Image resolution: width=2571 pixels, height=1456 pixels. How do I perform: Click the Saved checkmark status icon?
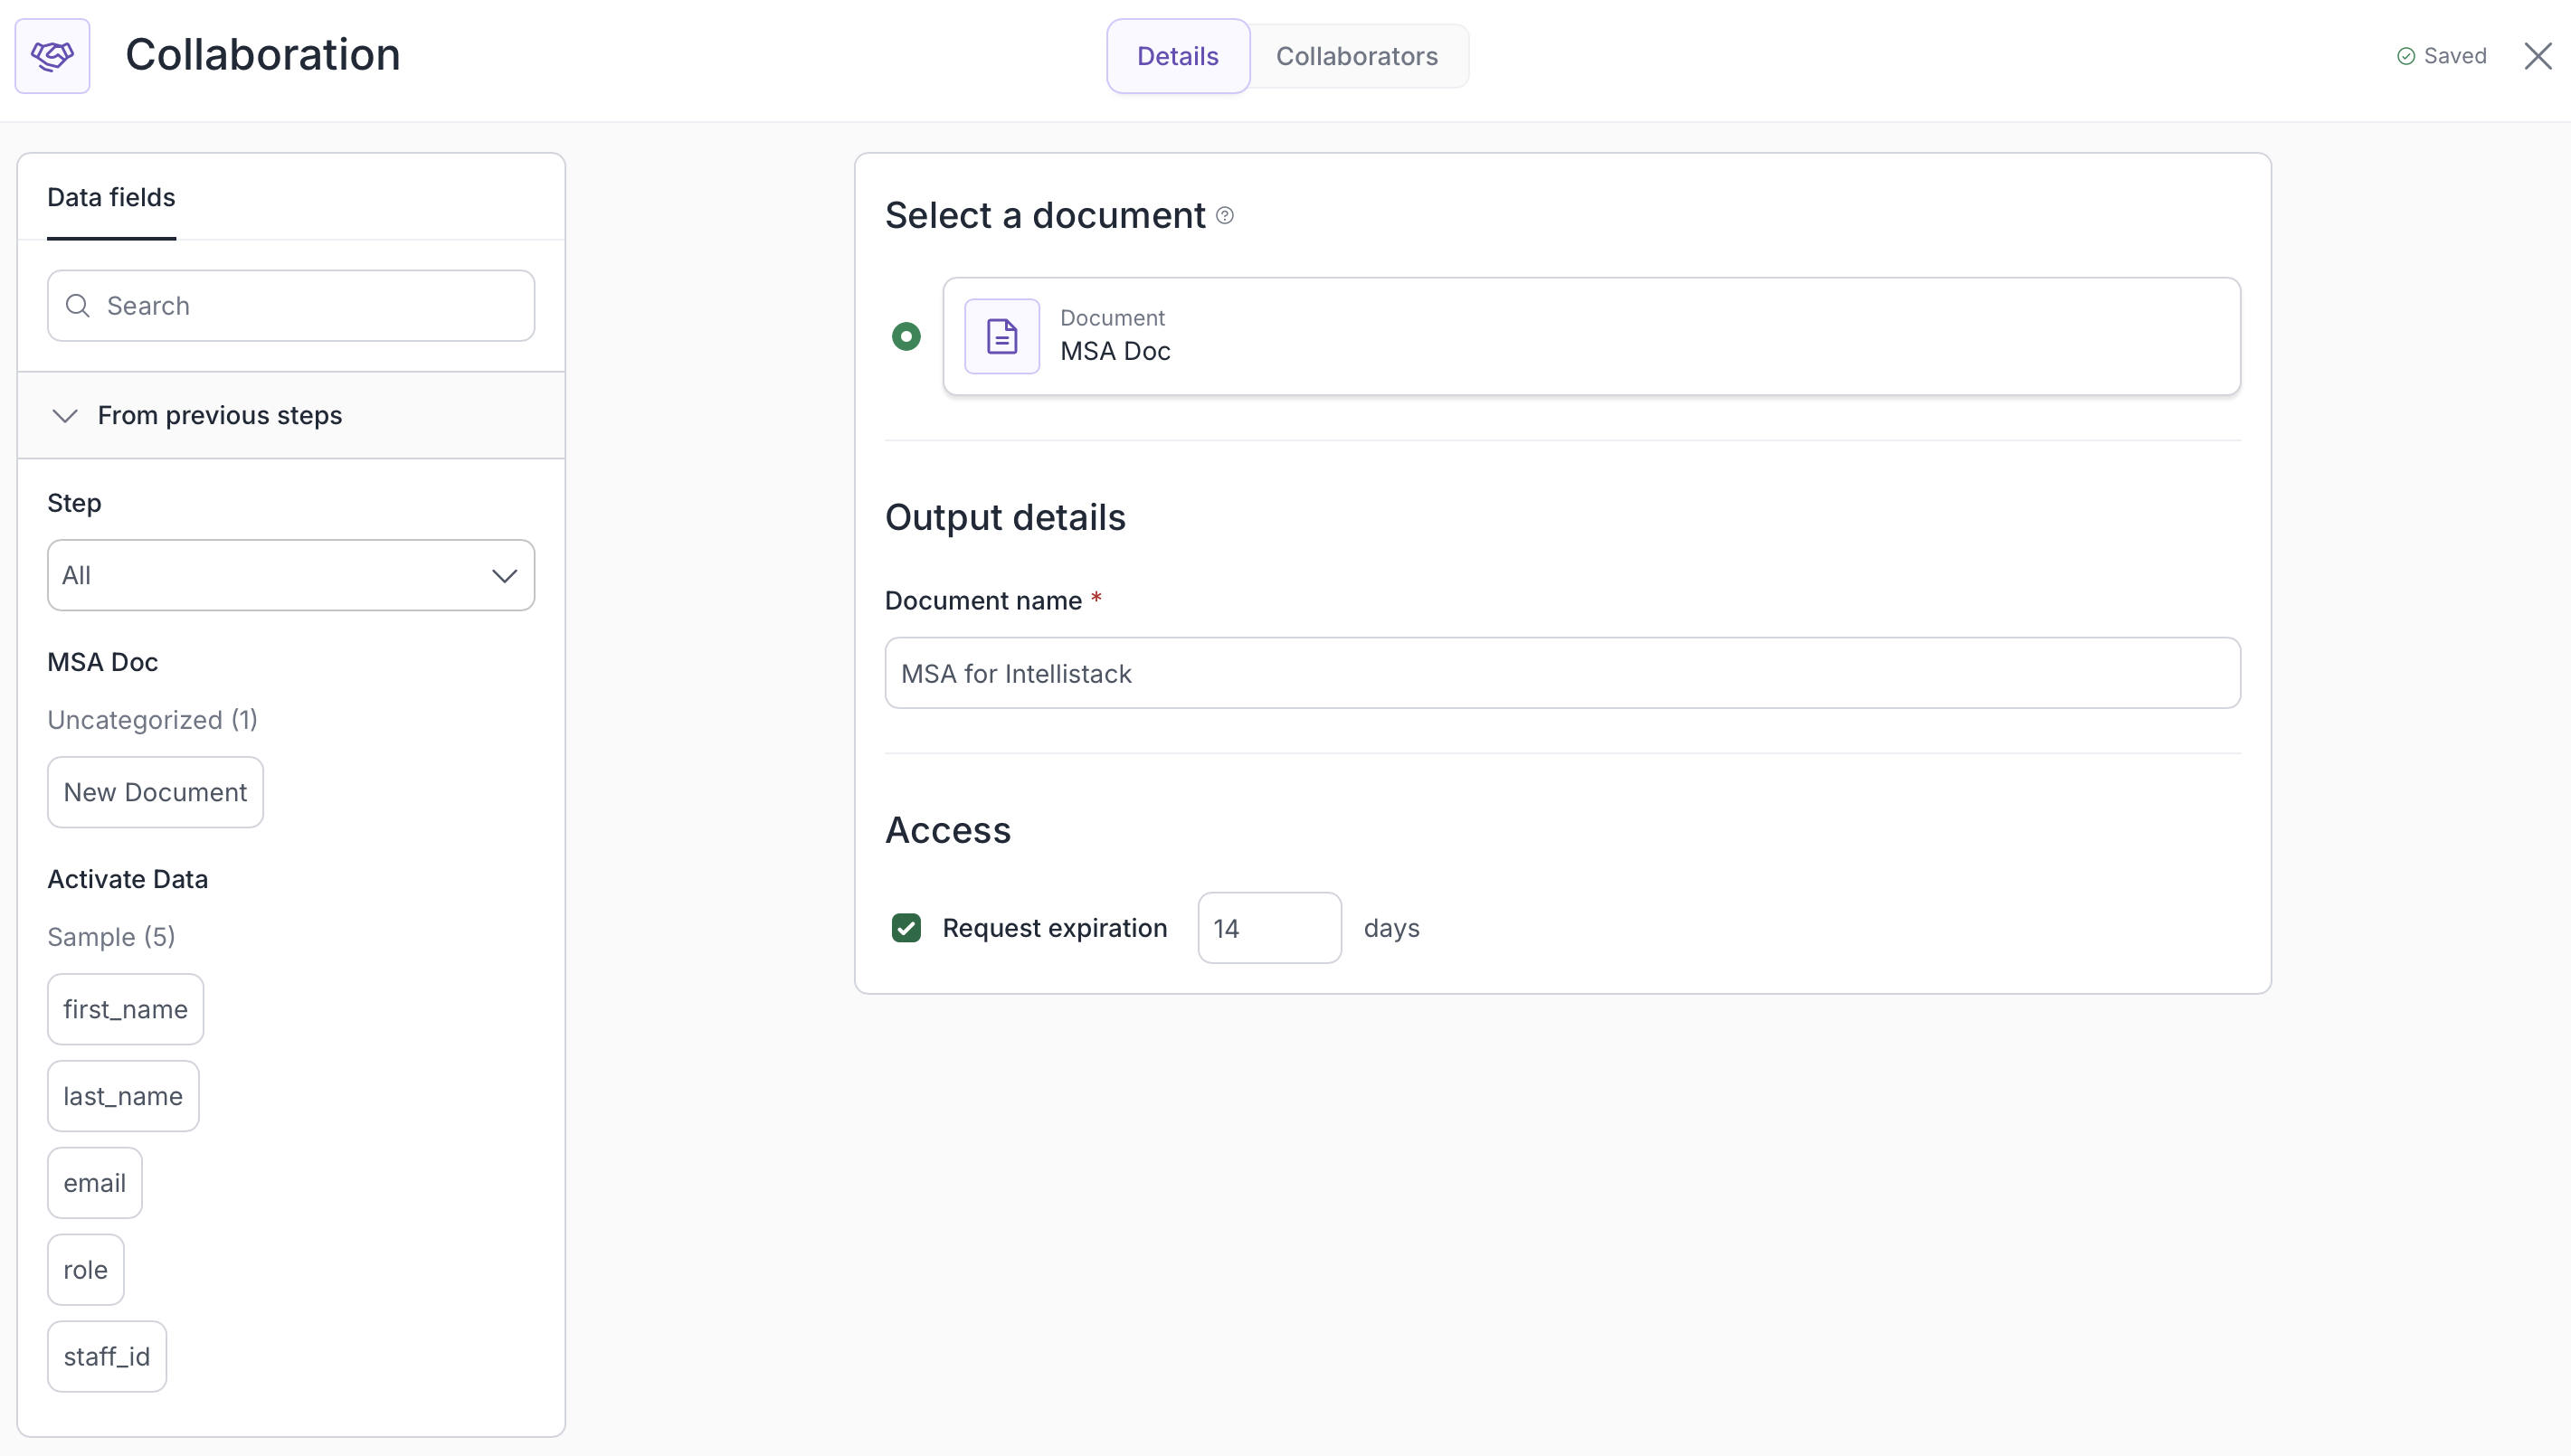pyautogui.click(x=2406, y=57)
